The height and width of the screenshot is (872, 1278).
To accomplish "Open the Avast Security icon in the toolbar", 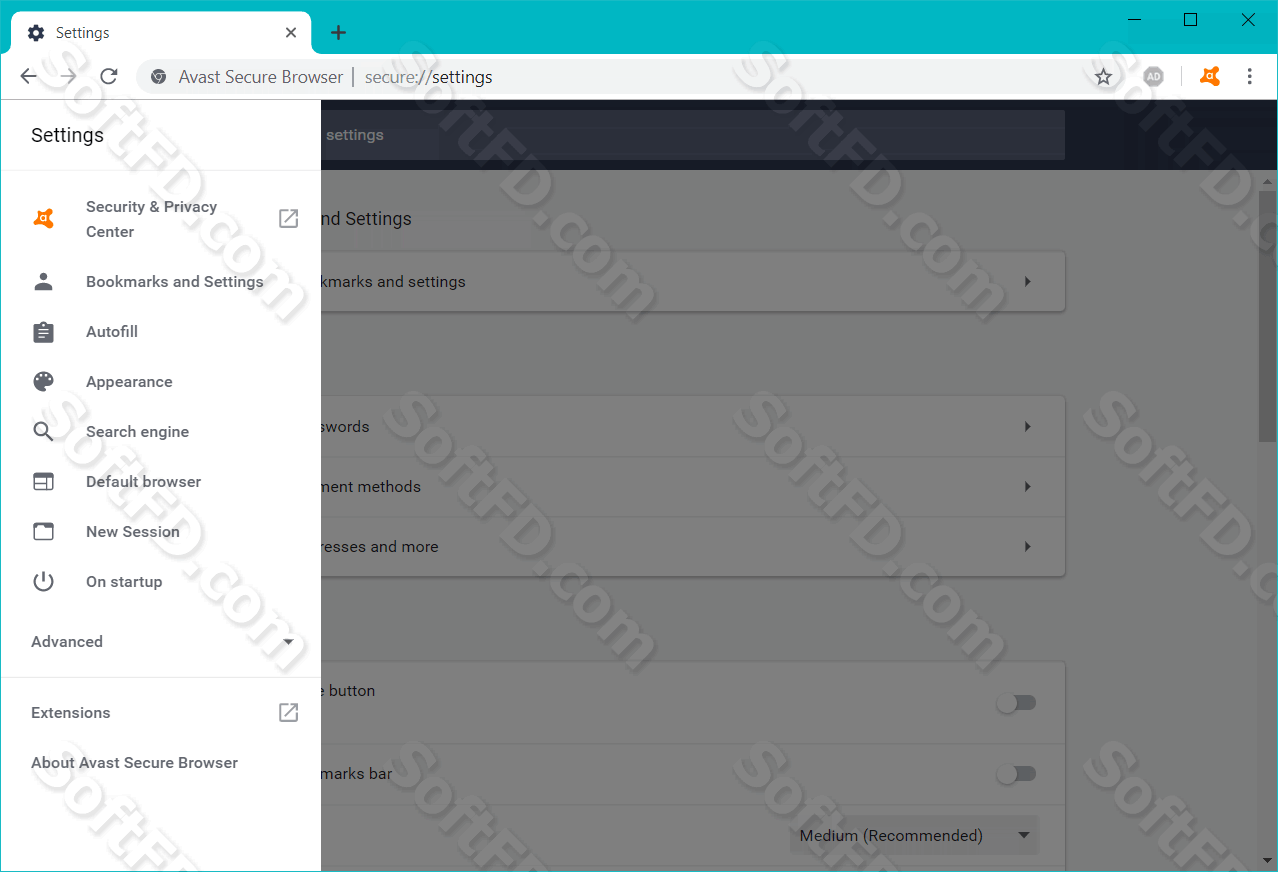I will [x=1210, y=76].
